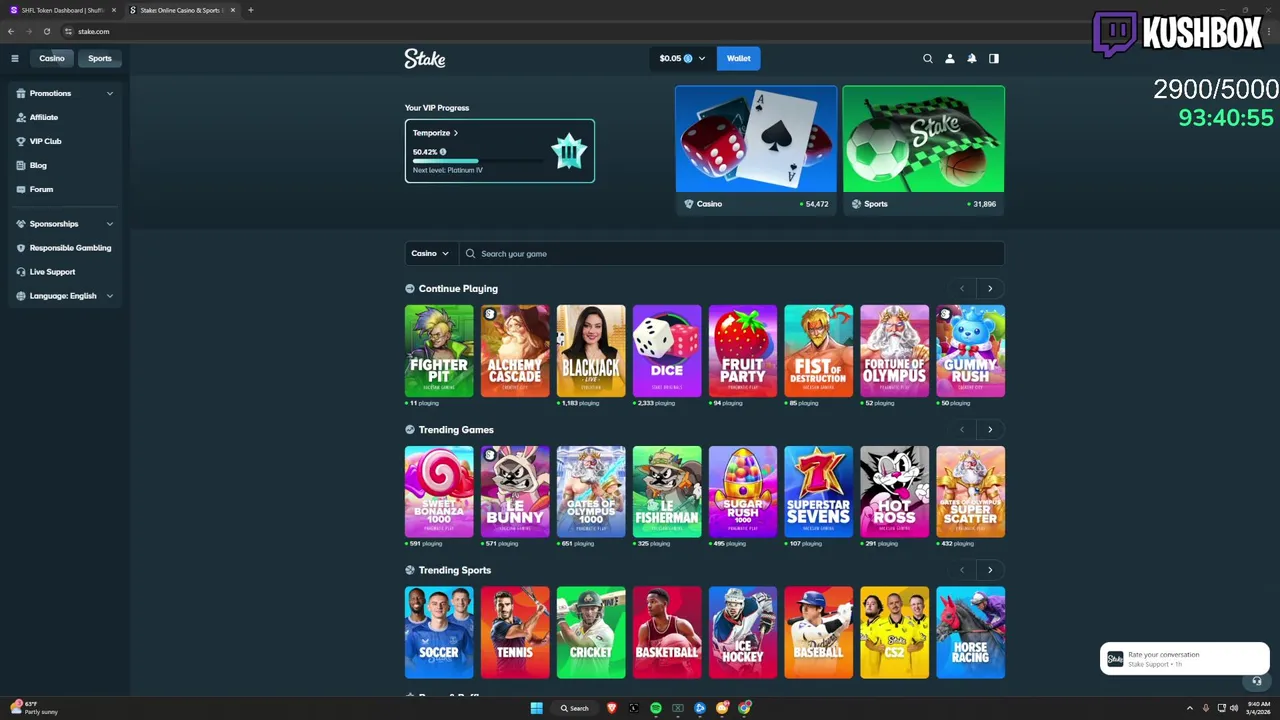Open Brave browser in the taskbar
Image resolution: width=1280 pixels, height=720 pixels.
(612, 708)
